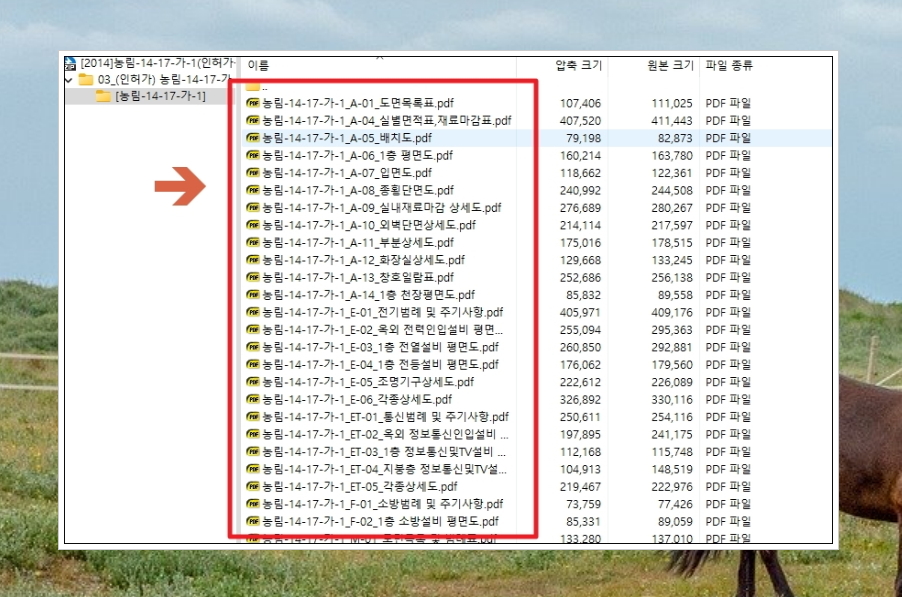Select file name A-07_입면도.pdf

pyautogui.click(x=347, y=173)
